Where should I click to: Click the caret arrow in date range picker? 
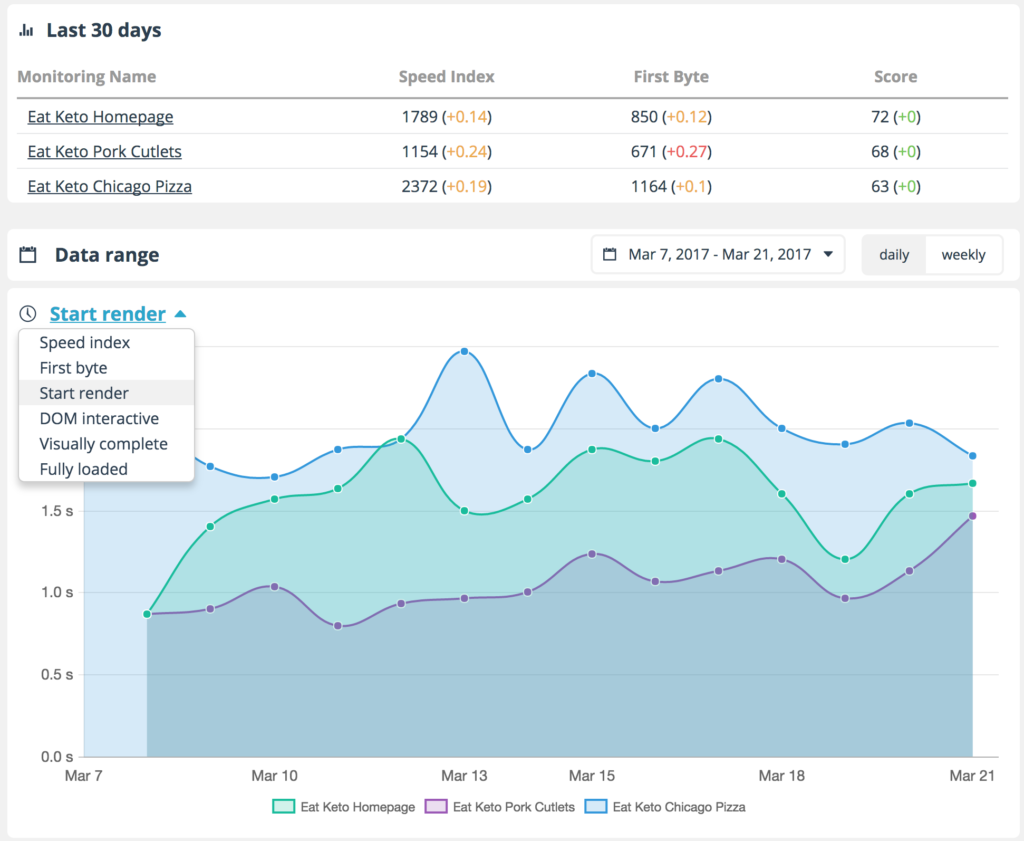[x=828, y=255]
